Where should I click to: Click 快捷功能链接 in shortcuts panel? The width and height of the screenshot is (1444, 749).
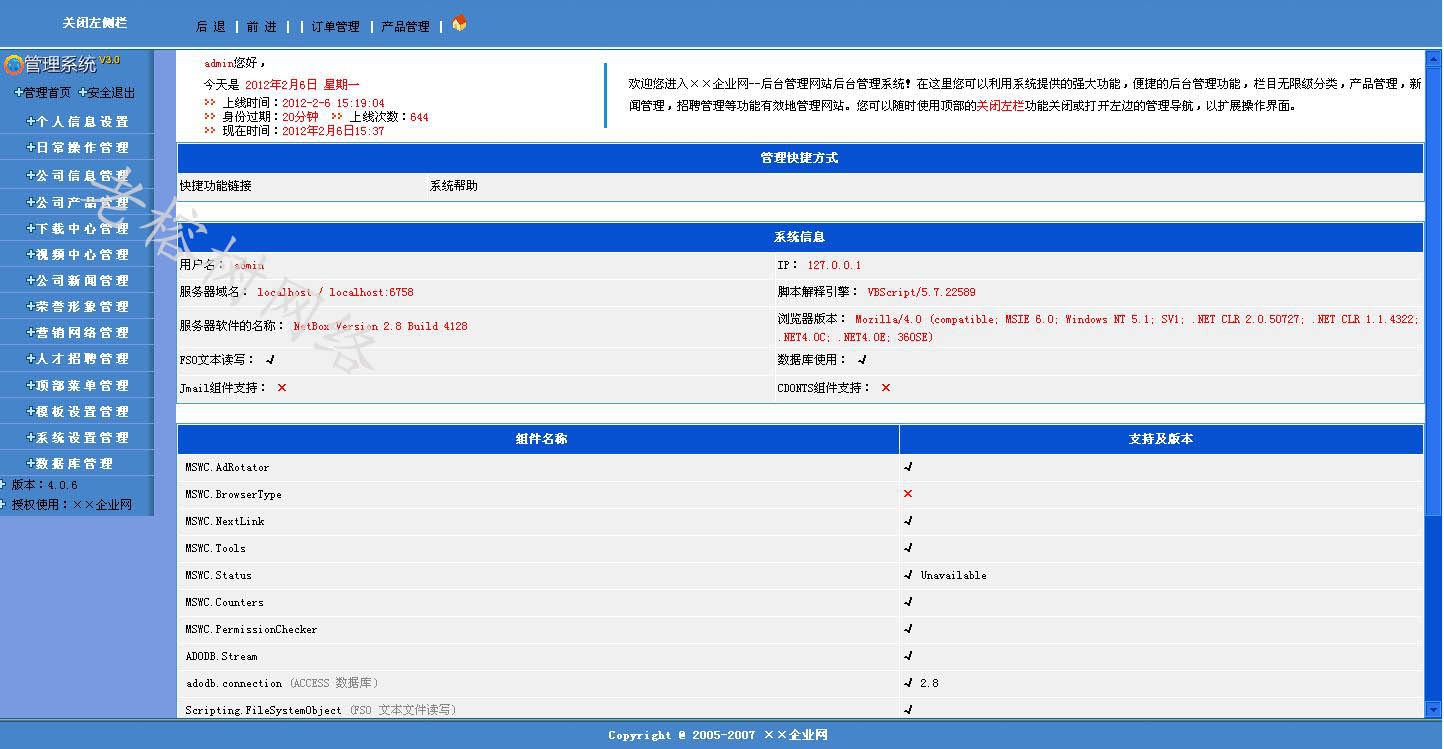(216, 186)
